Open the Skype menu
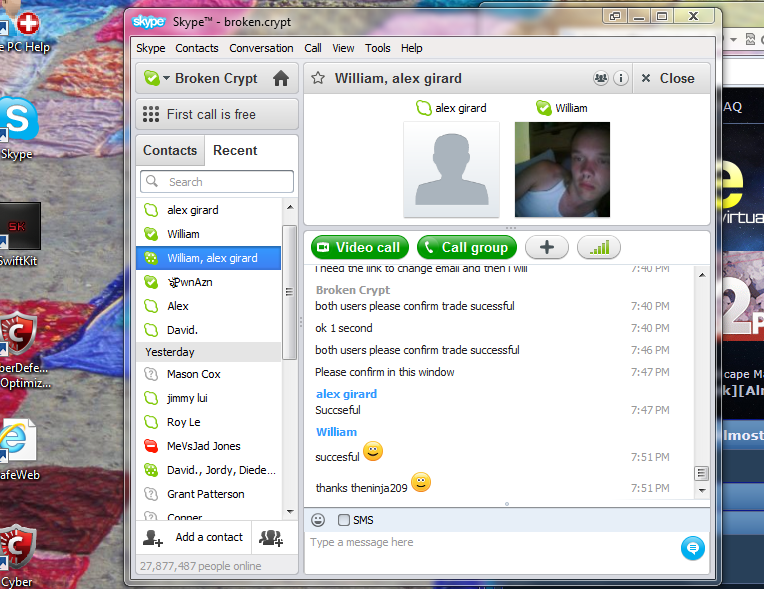 [x=151, y=48]
